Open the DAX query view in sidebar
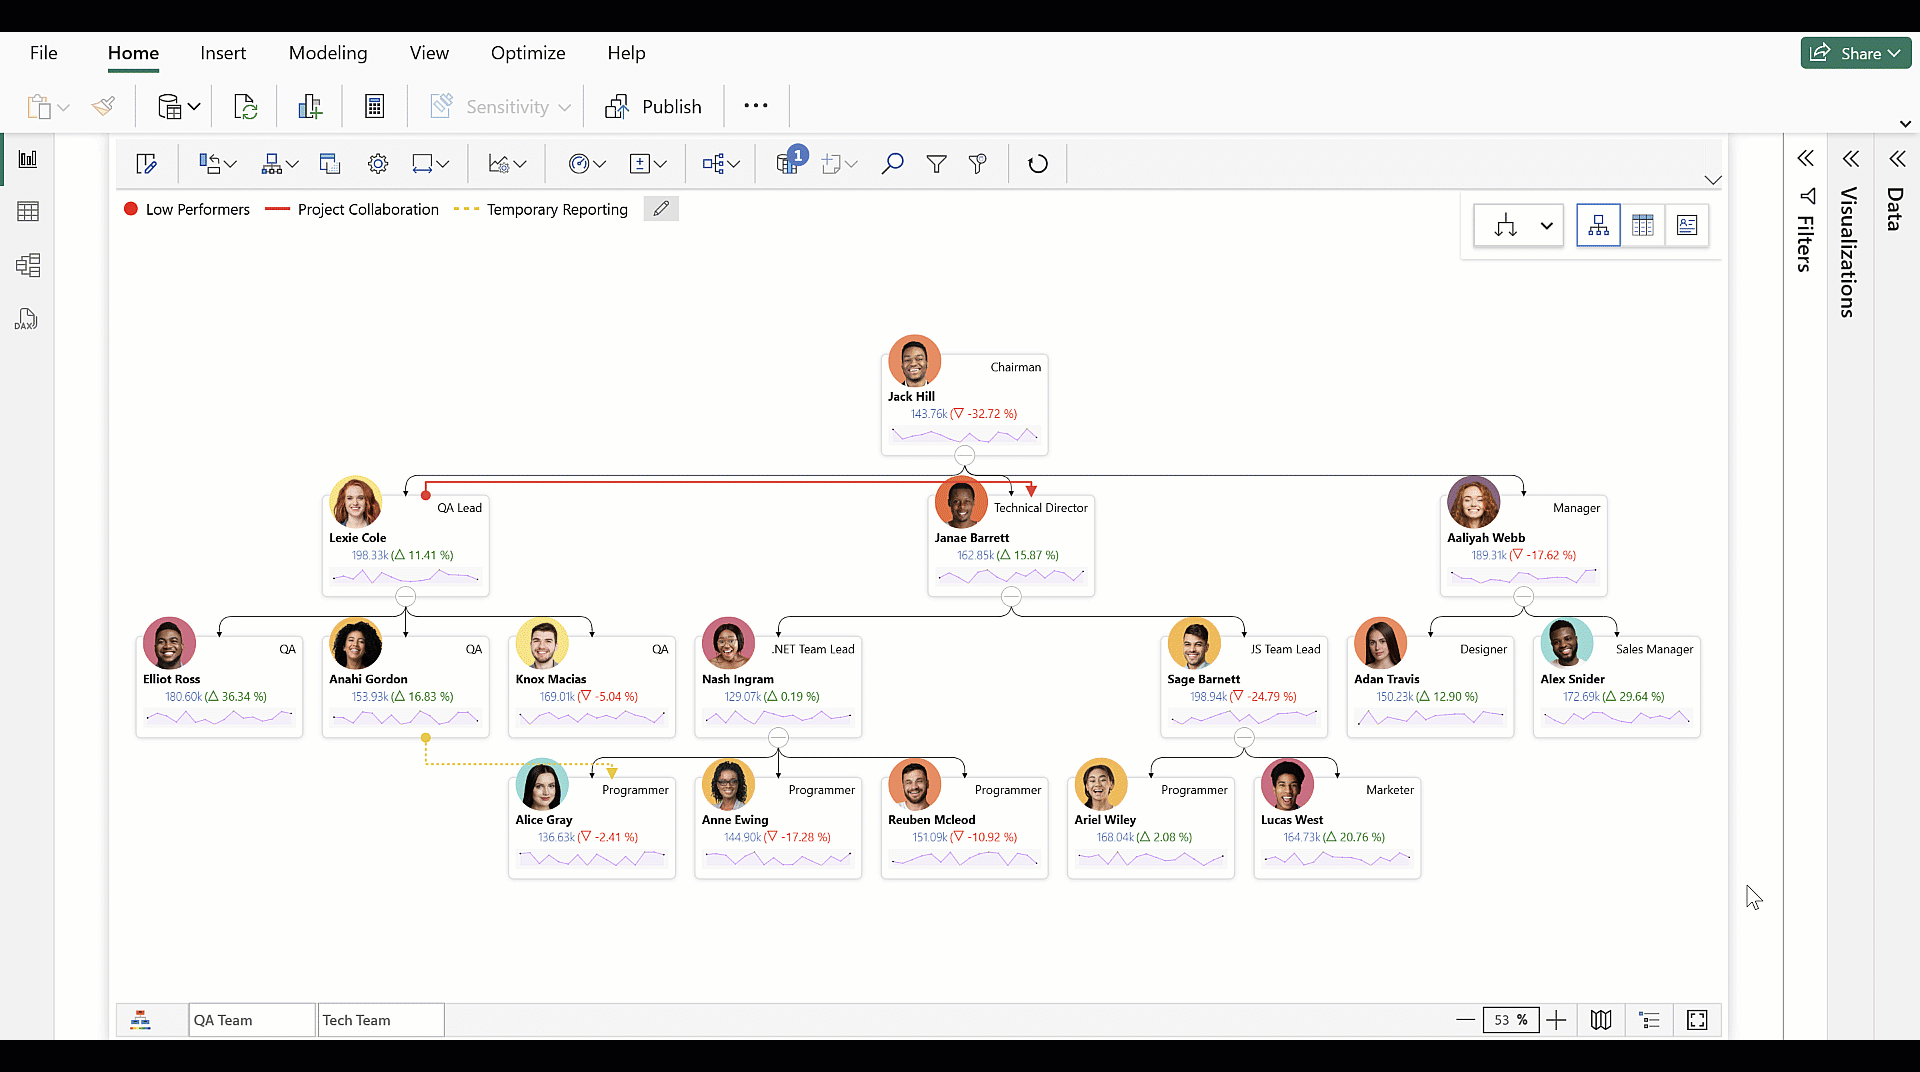Screen dimensions: 1920x1072 (x=27, y=319)
